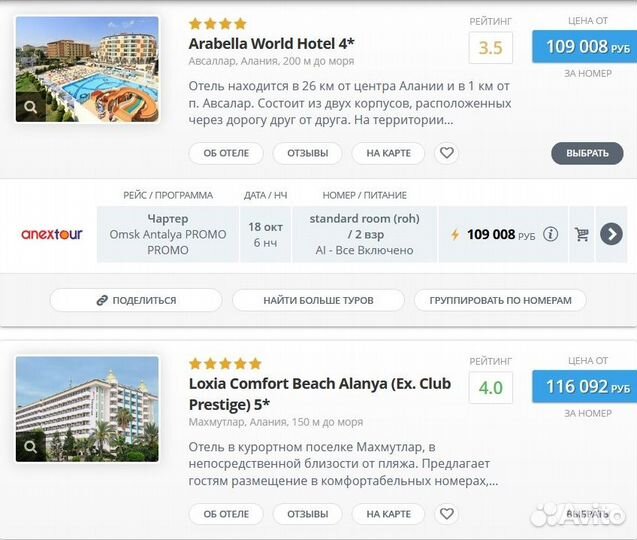Click Группировать по номерам button

500,300
